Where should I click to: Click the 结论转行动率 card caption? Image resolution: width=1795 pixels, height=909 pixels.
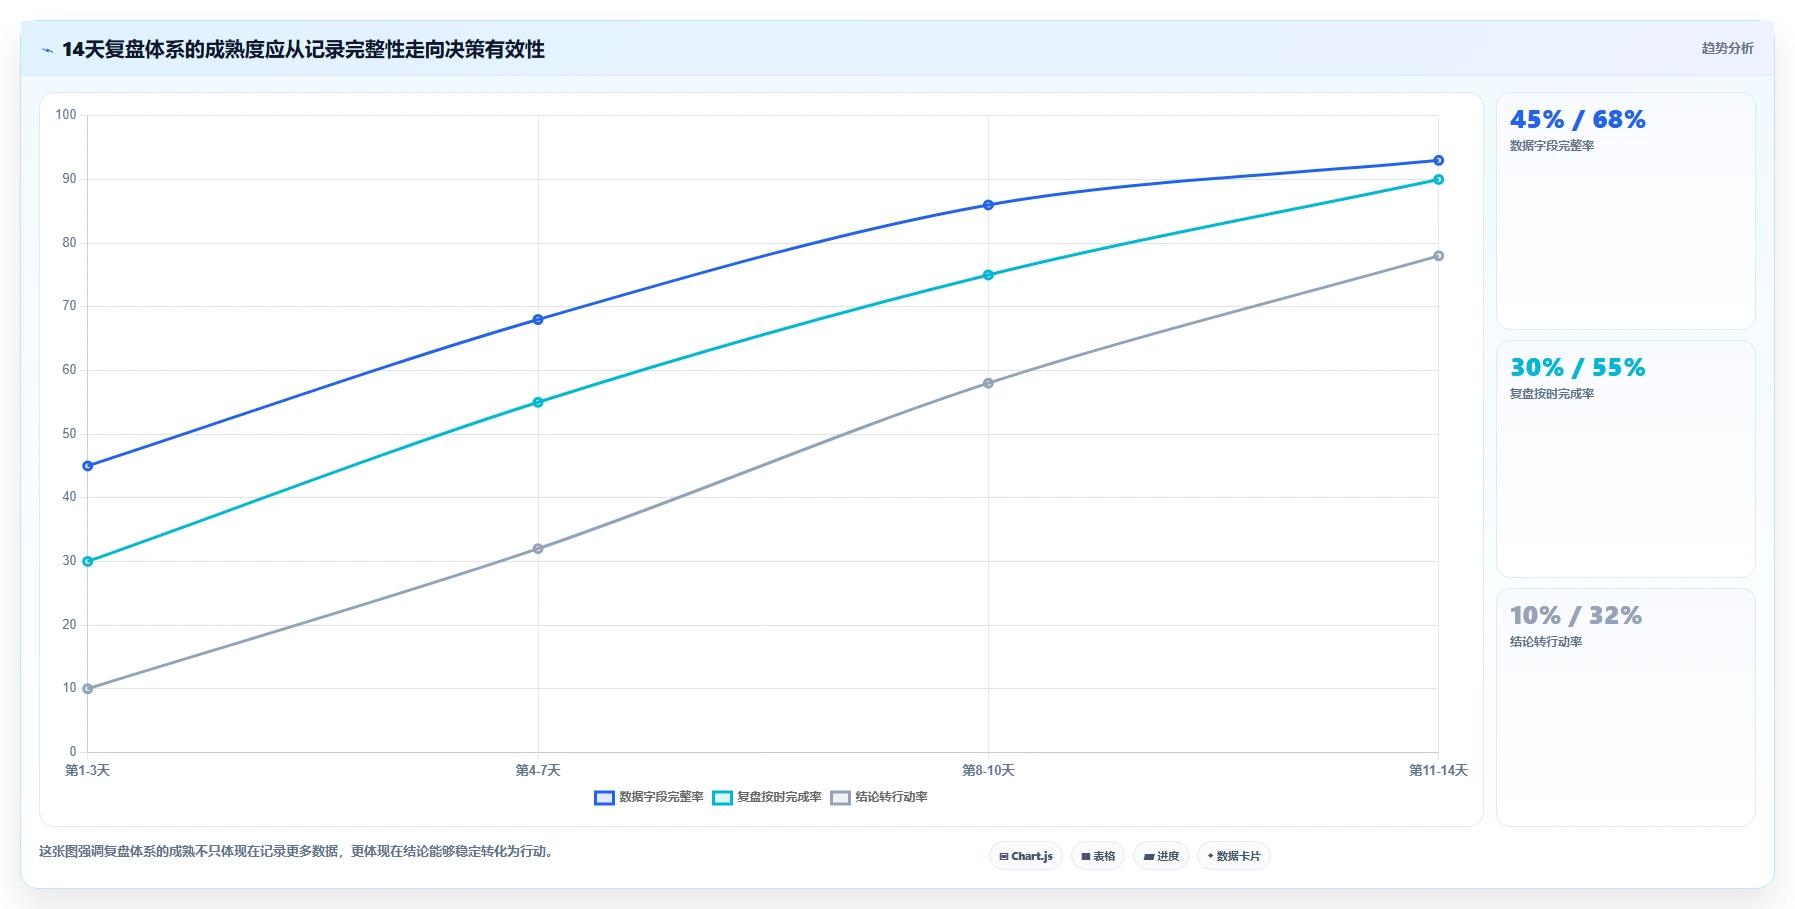1545,642
